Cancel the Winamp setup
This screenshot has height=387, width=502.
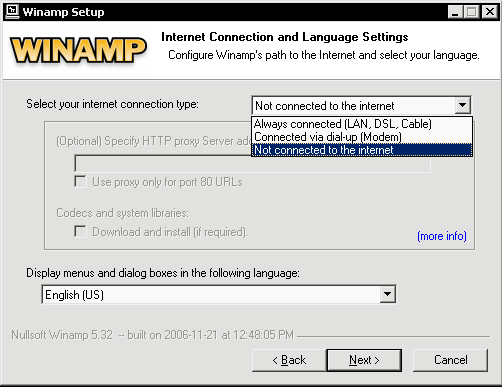[450, 360]
